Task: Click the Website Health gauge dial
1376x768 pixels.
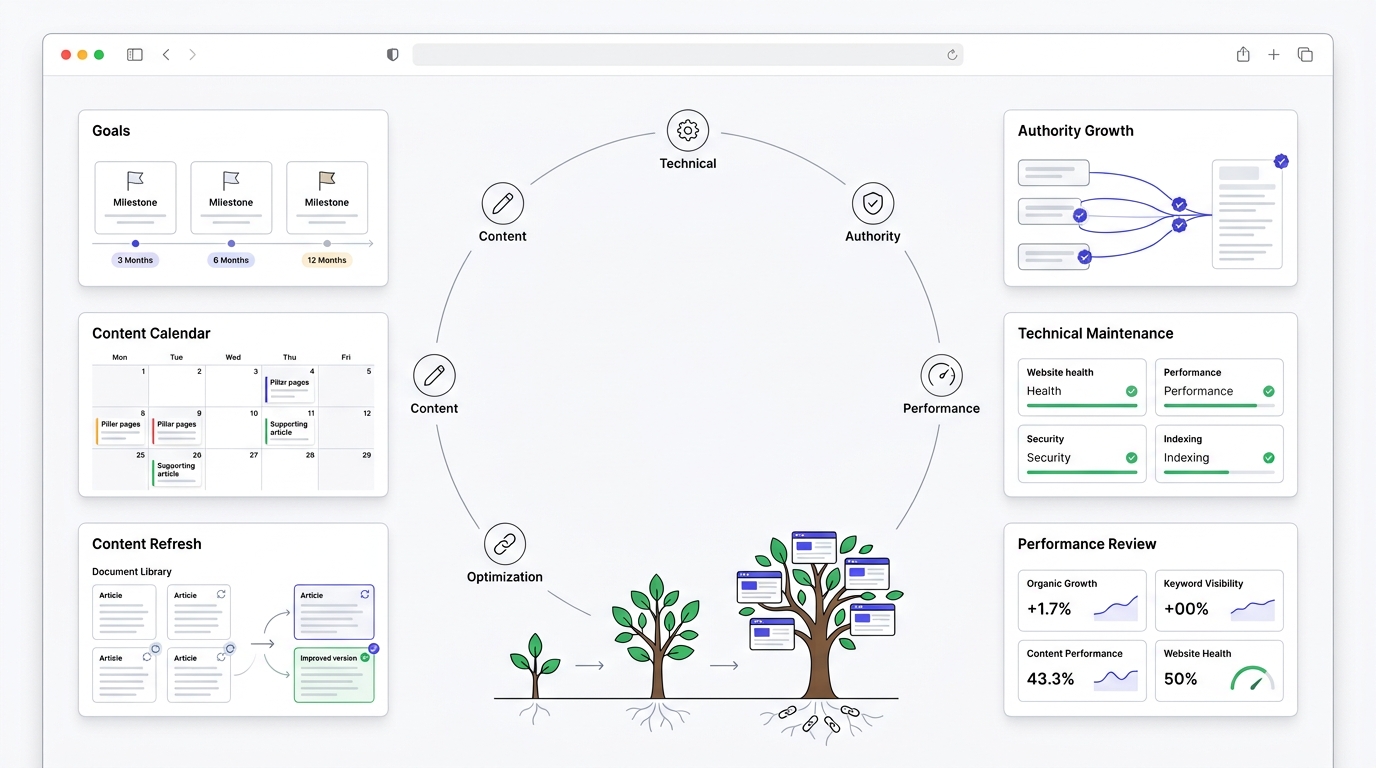Action: [1253, 679]
